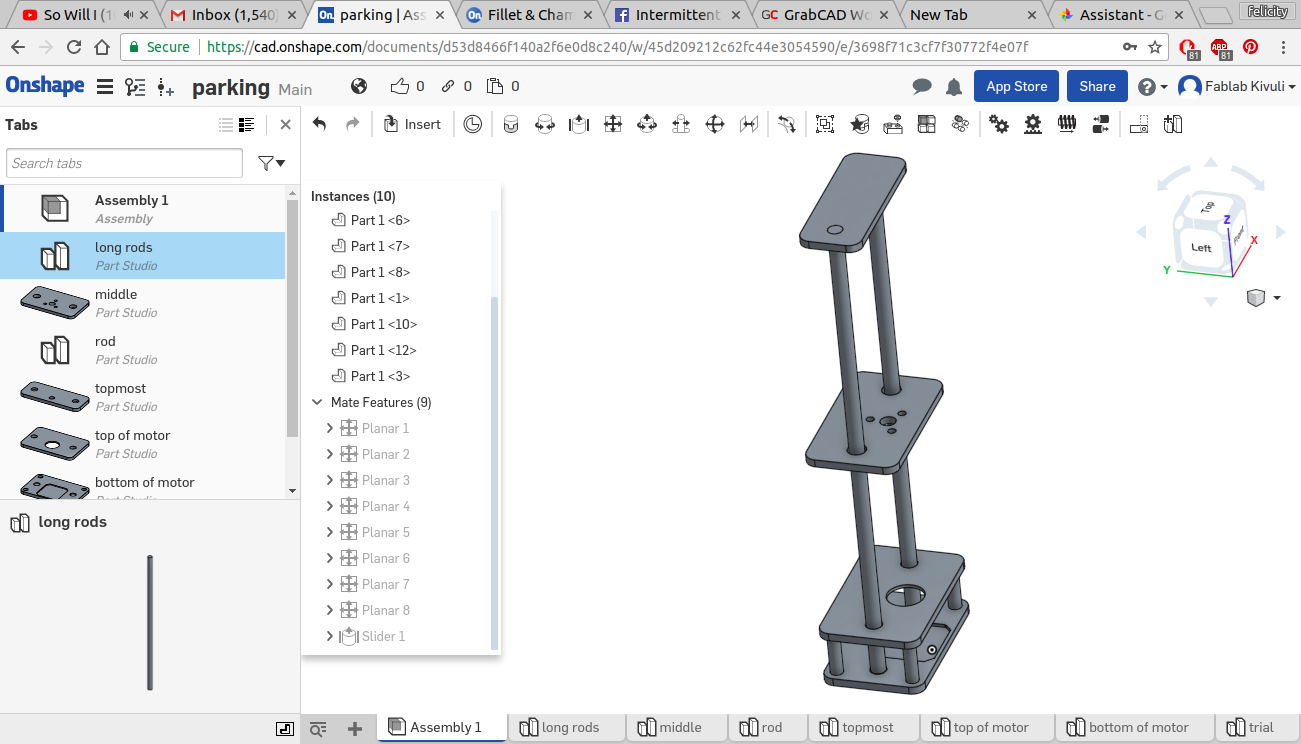This screenshot has height=744, width=1301.
Task: Switch tabs panel to detailed list view
Action: (x=247, y=125)
